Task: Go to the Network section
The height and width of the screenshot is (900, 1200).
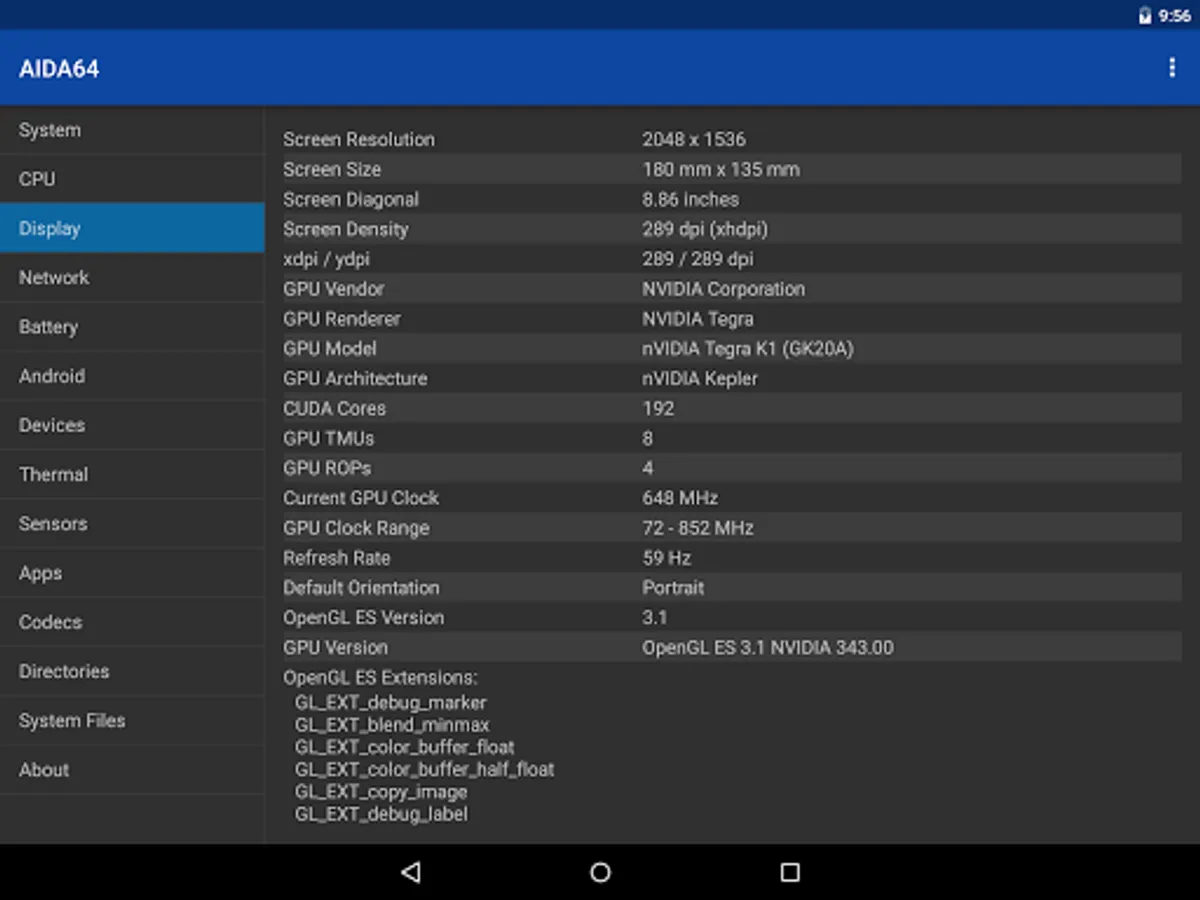Action: coord(132,277)
